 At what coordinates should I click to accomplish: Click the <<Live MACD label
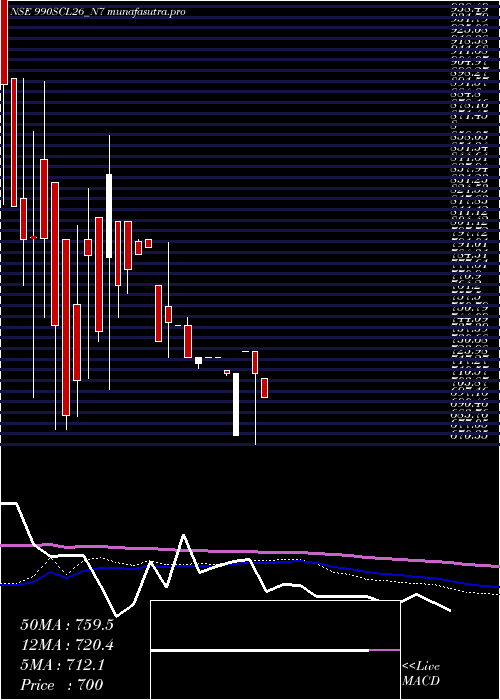click(421, 674)
